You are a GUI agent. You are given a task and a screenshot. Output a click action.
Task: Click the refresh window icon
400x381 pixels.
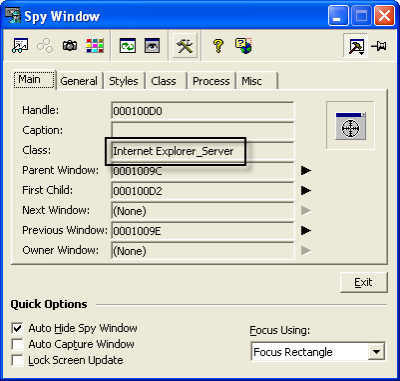pyautogui.click(x=128, y=45)
